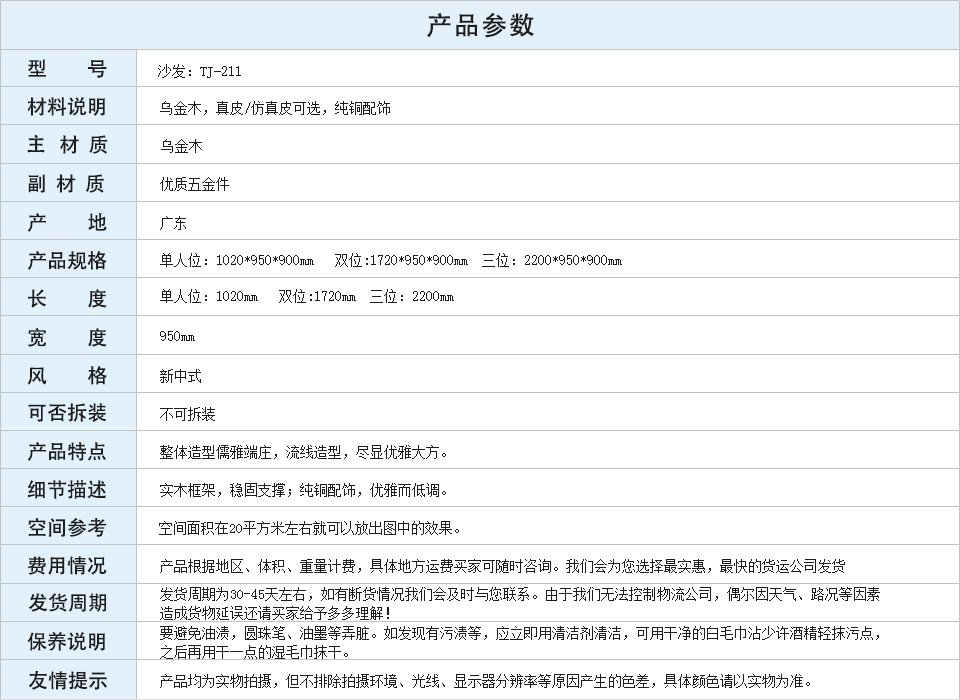Image resolution: width=960 pixels, height=700 pixels.
Task: Click the 产品特点 row label
Action: click(67, 451)
